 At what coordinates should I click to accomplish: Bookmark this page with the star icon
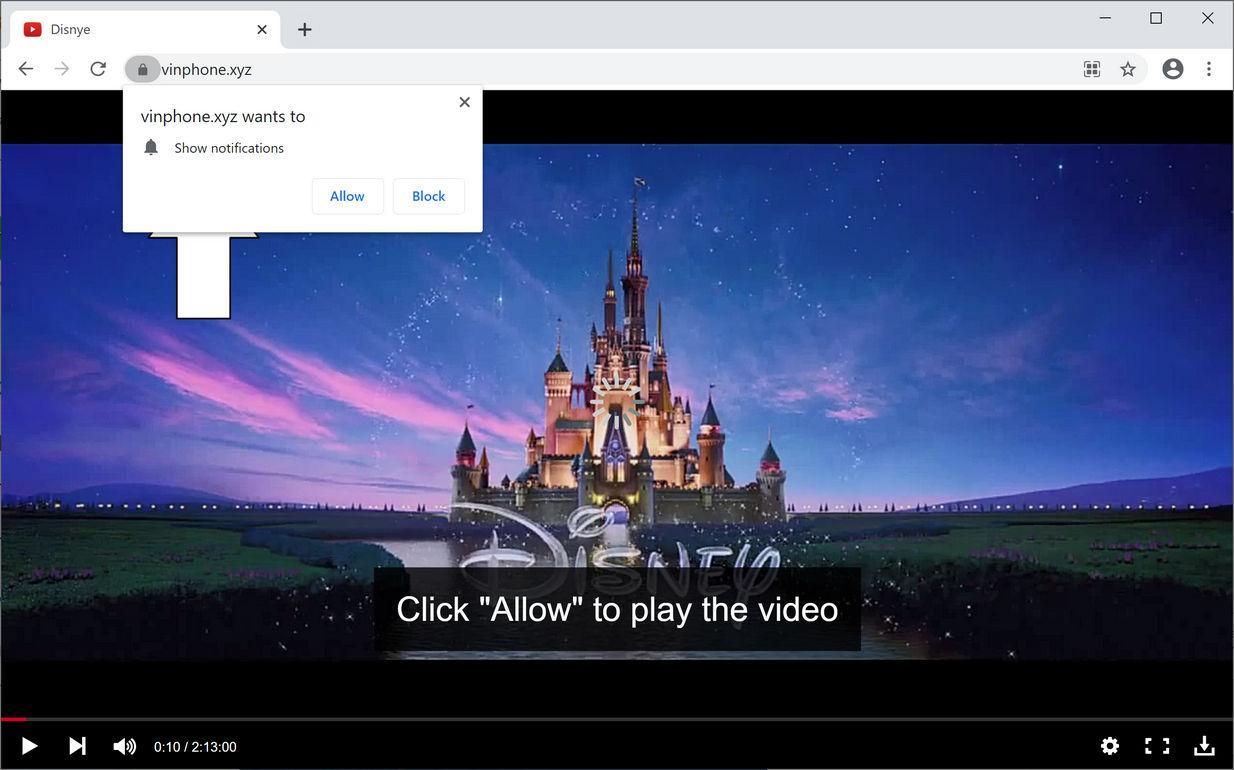pyautogui.click(x=1128, y=69)
